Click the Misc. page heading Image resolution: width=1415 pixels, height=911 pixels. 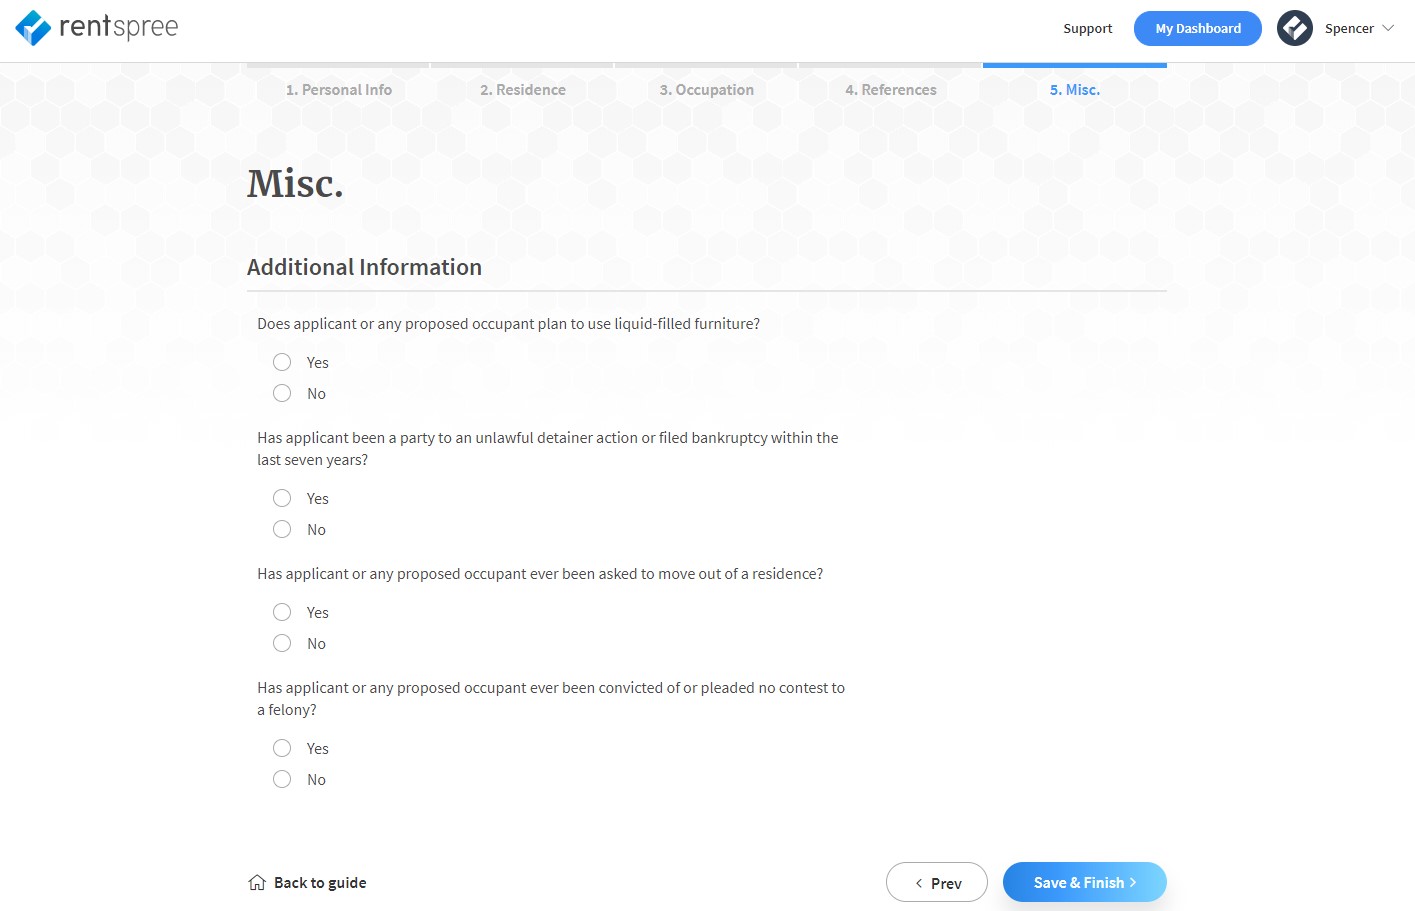tap(295, 184)
